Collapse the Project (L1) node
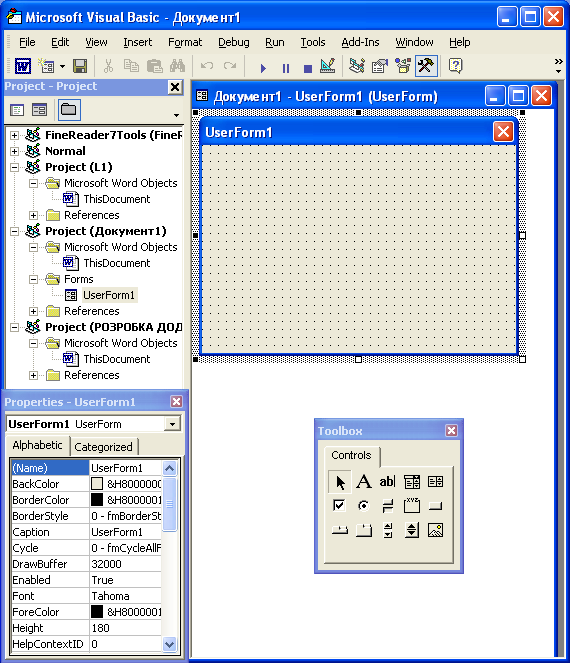The height and width of the screenshot is (663, 570). (x=14, y=167)
